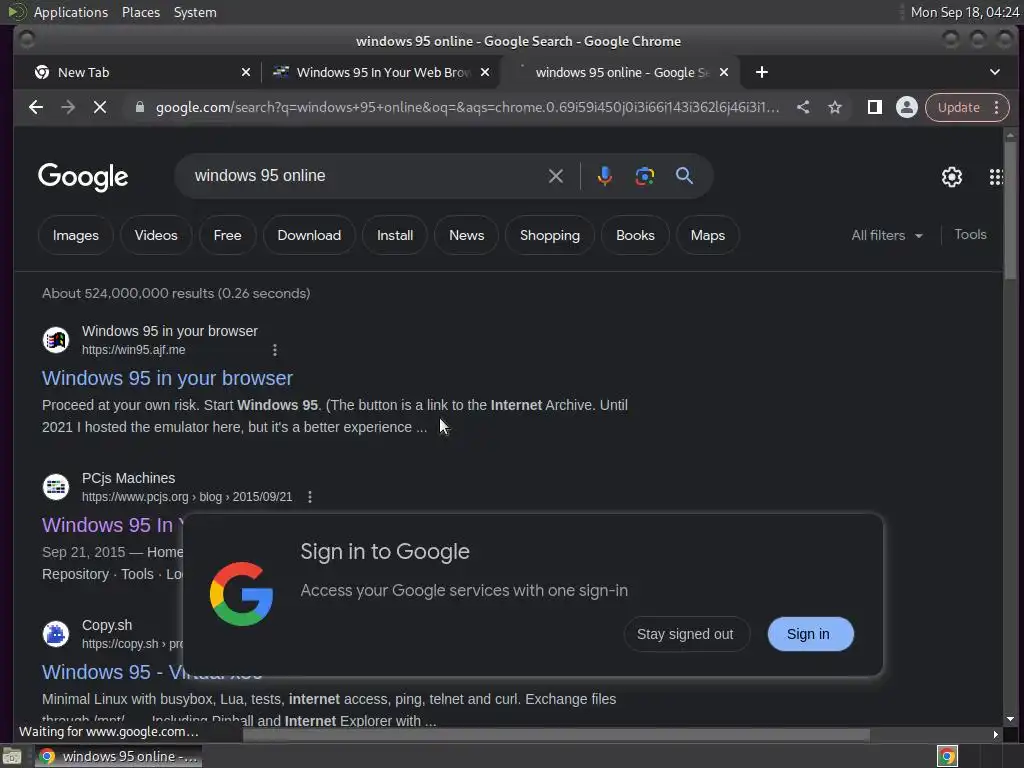This screenshot has height=768, width=1024.
Task: Click the Sign in button
Action: 810,634
